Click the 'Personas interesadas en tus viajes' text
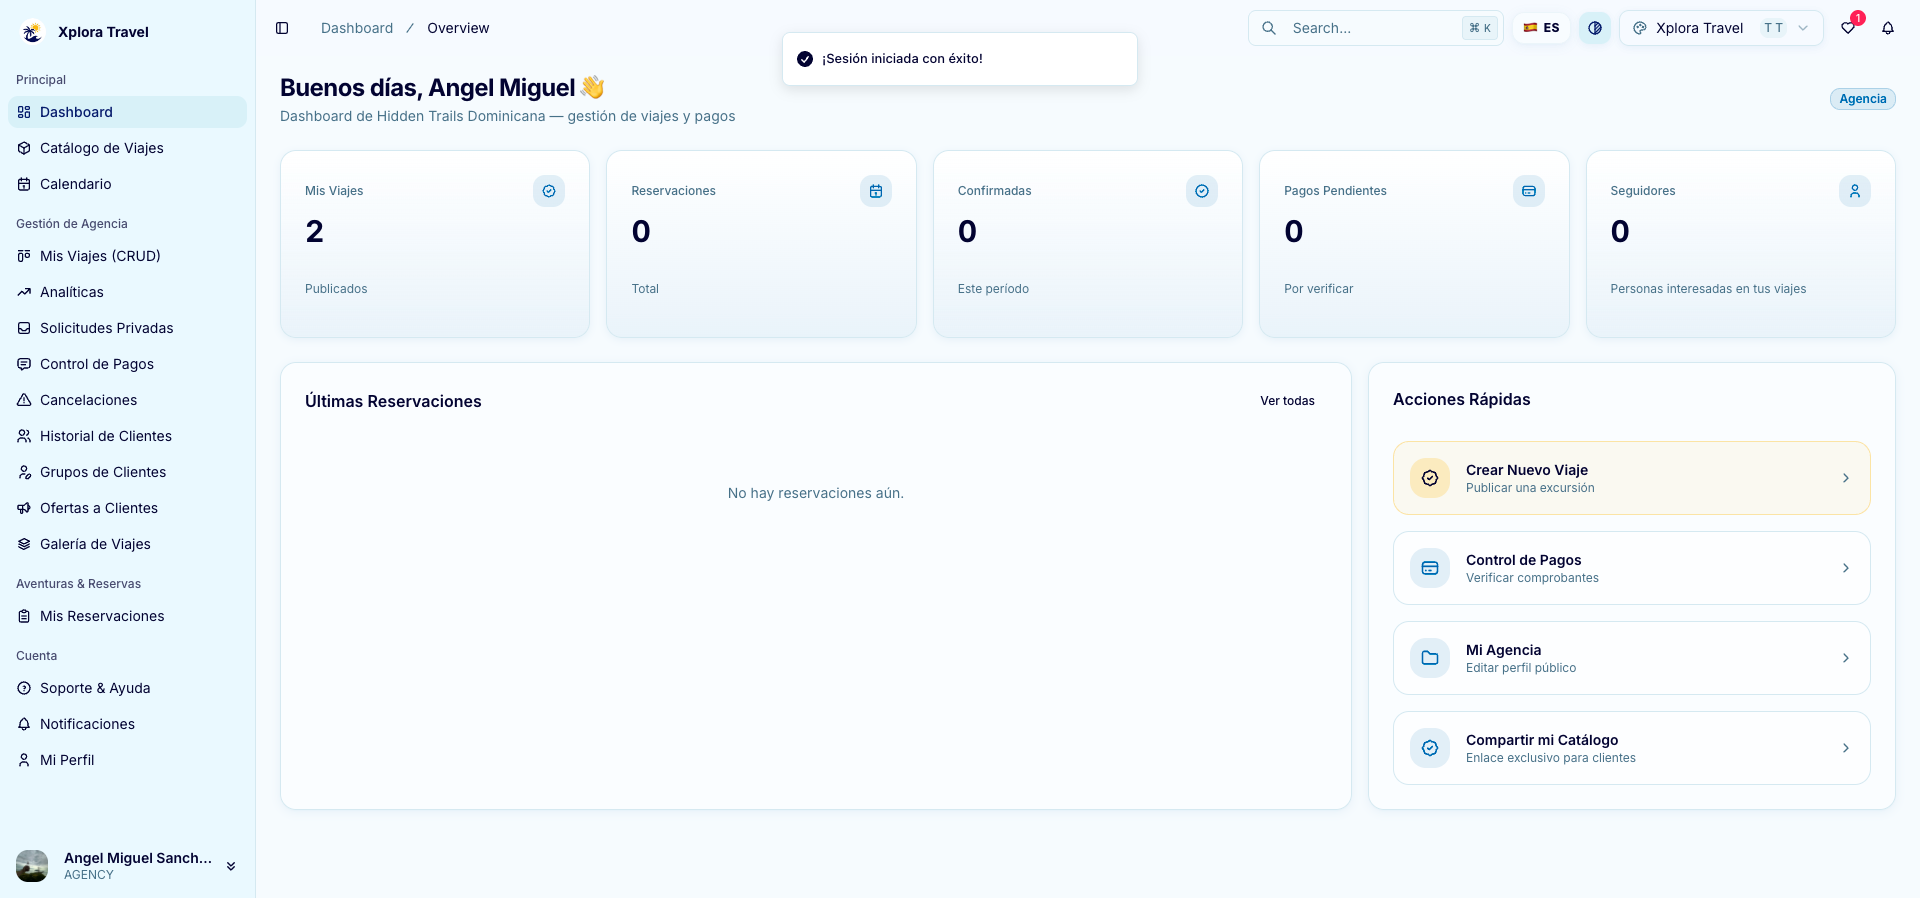 click(x=1708, y=289)
